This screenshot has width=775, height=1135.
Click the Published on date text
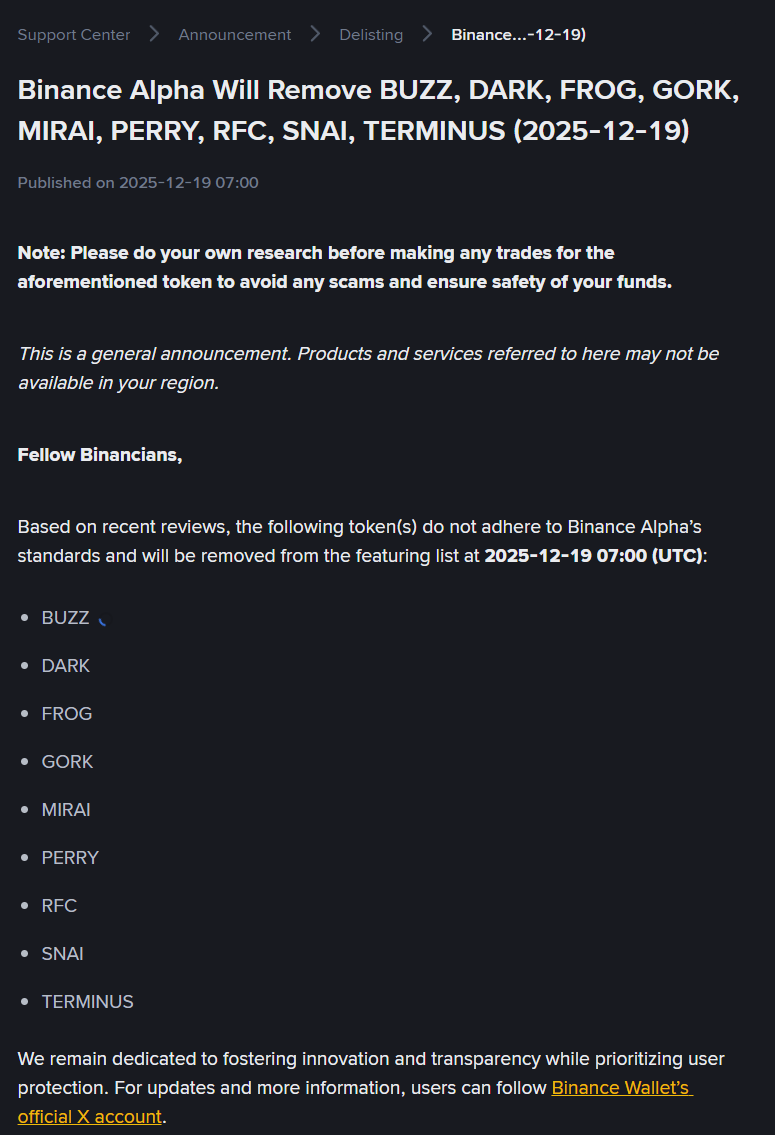pyautogui.click(x=138, y=182)
